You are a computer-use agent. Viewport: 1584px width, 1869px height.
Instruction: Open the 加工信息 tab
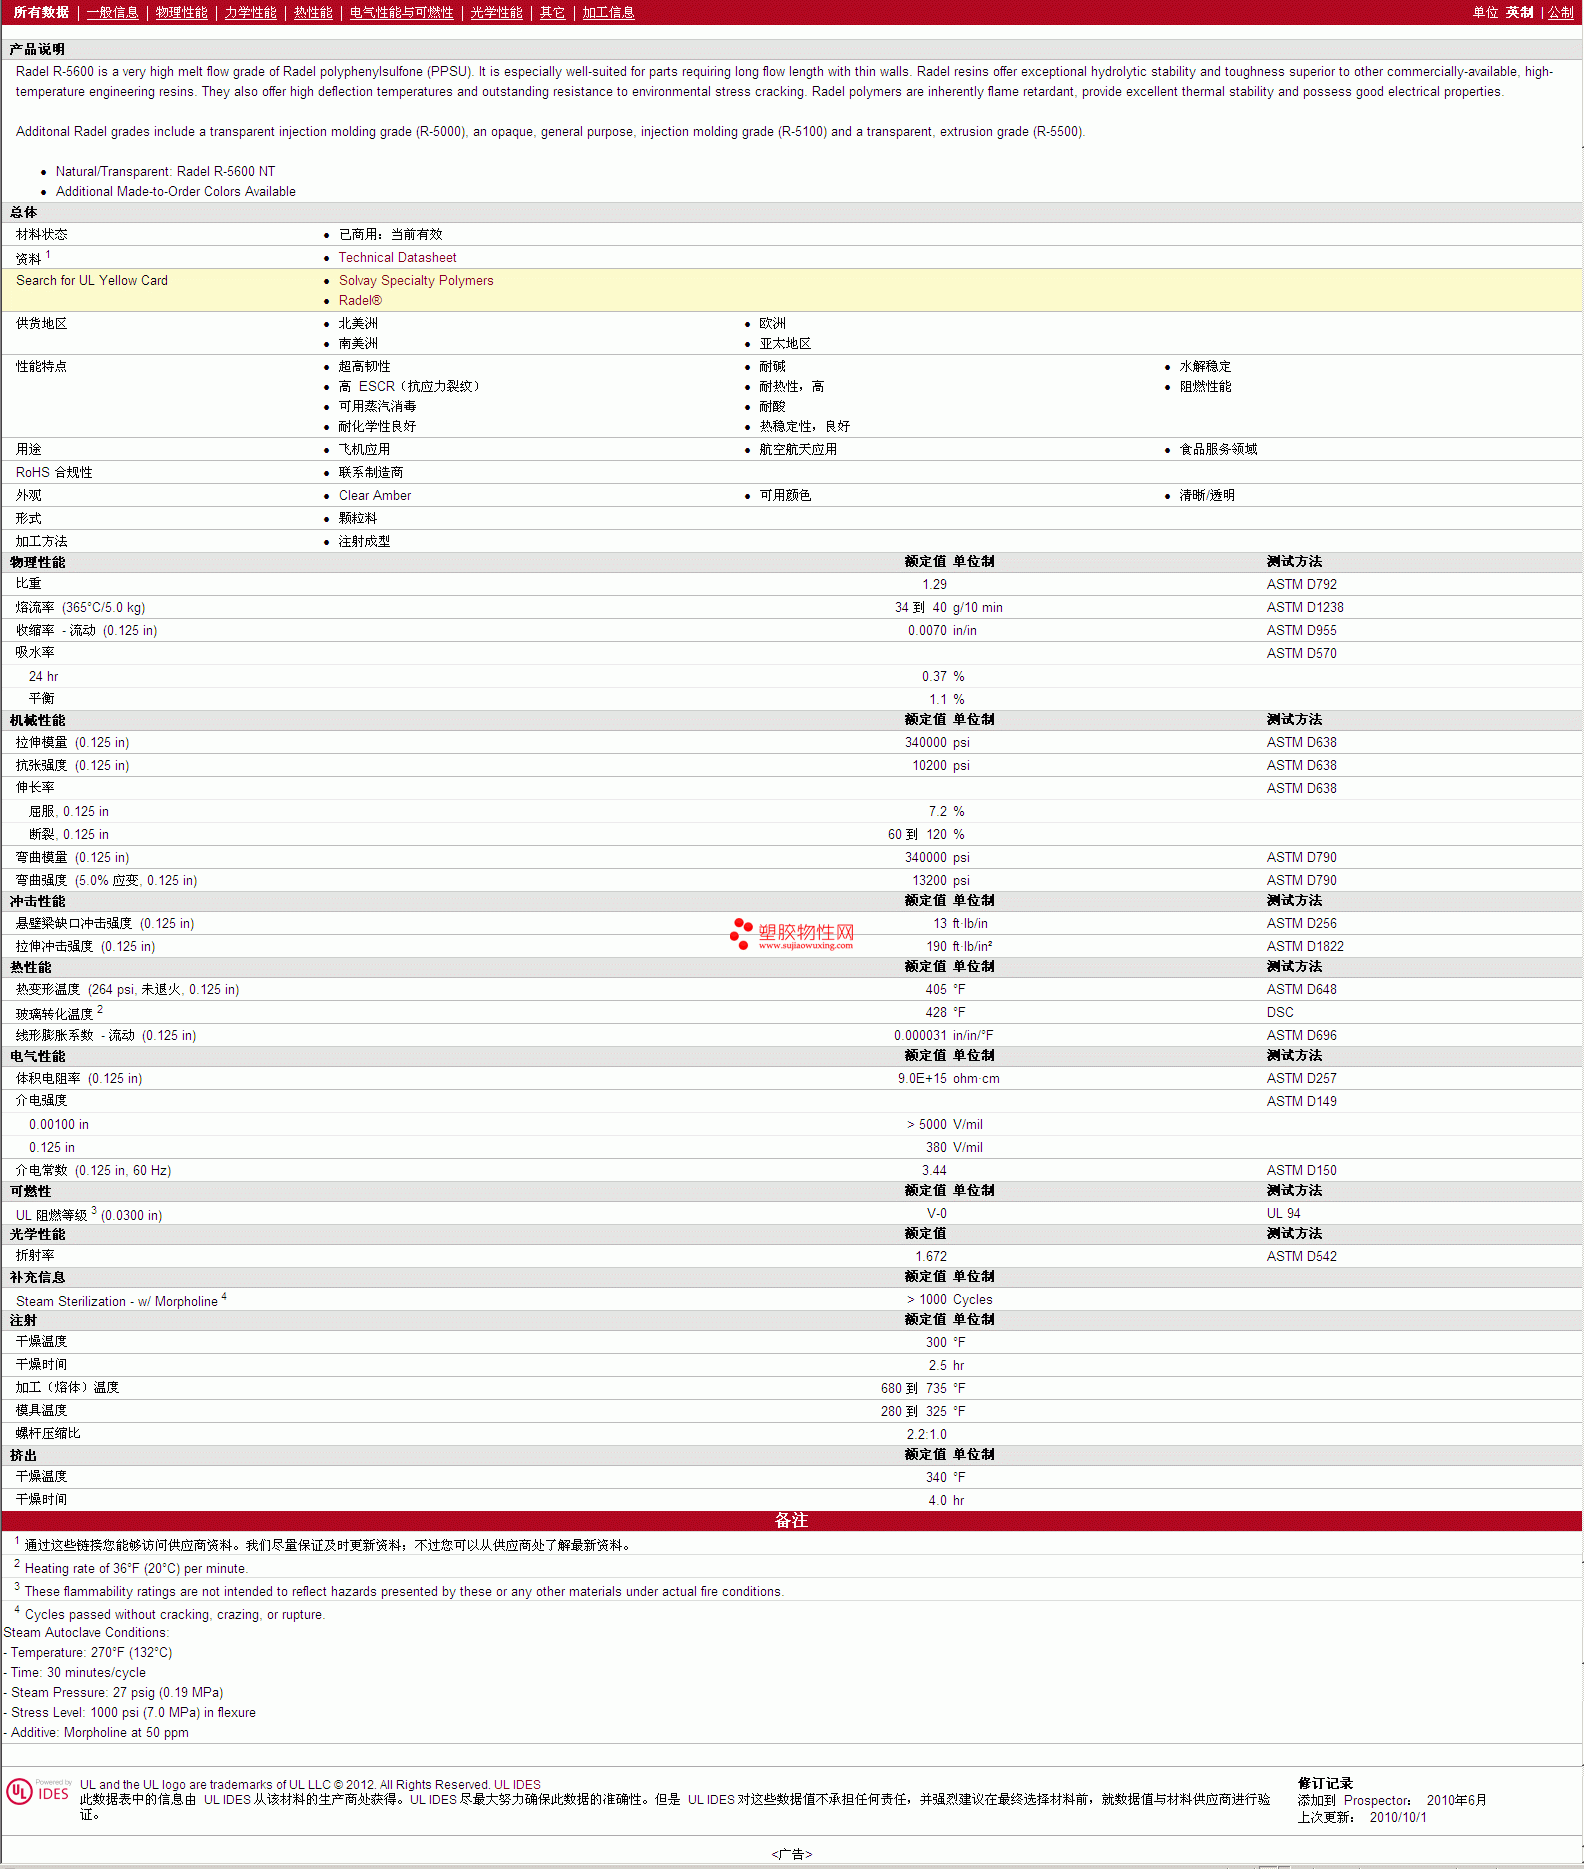[609, 12]
